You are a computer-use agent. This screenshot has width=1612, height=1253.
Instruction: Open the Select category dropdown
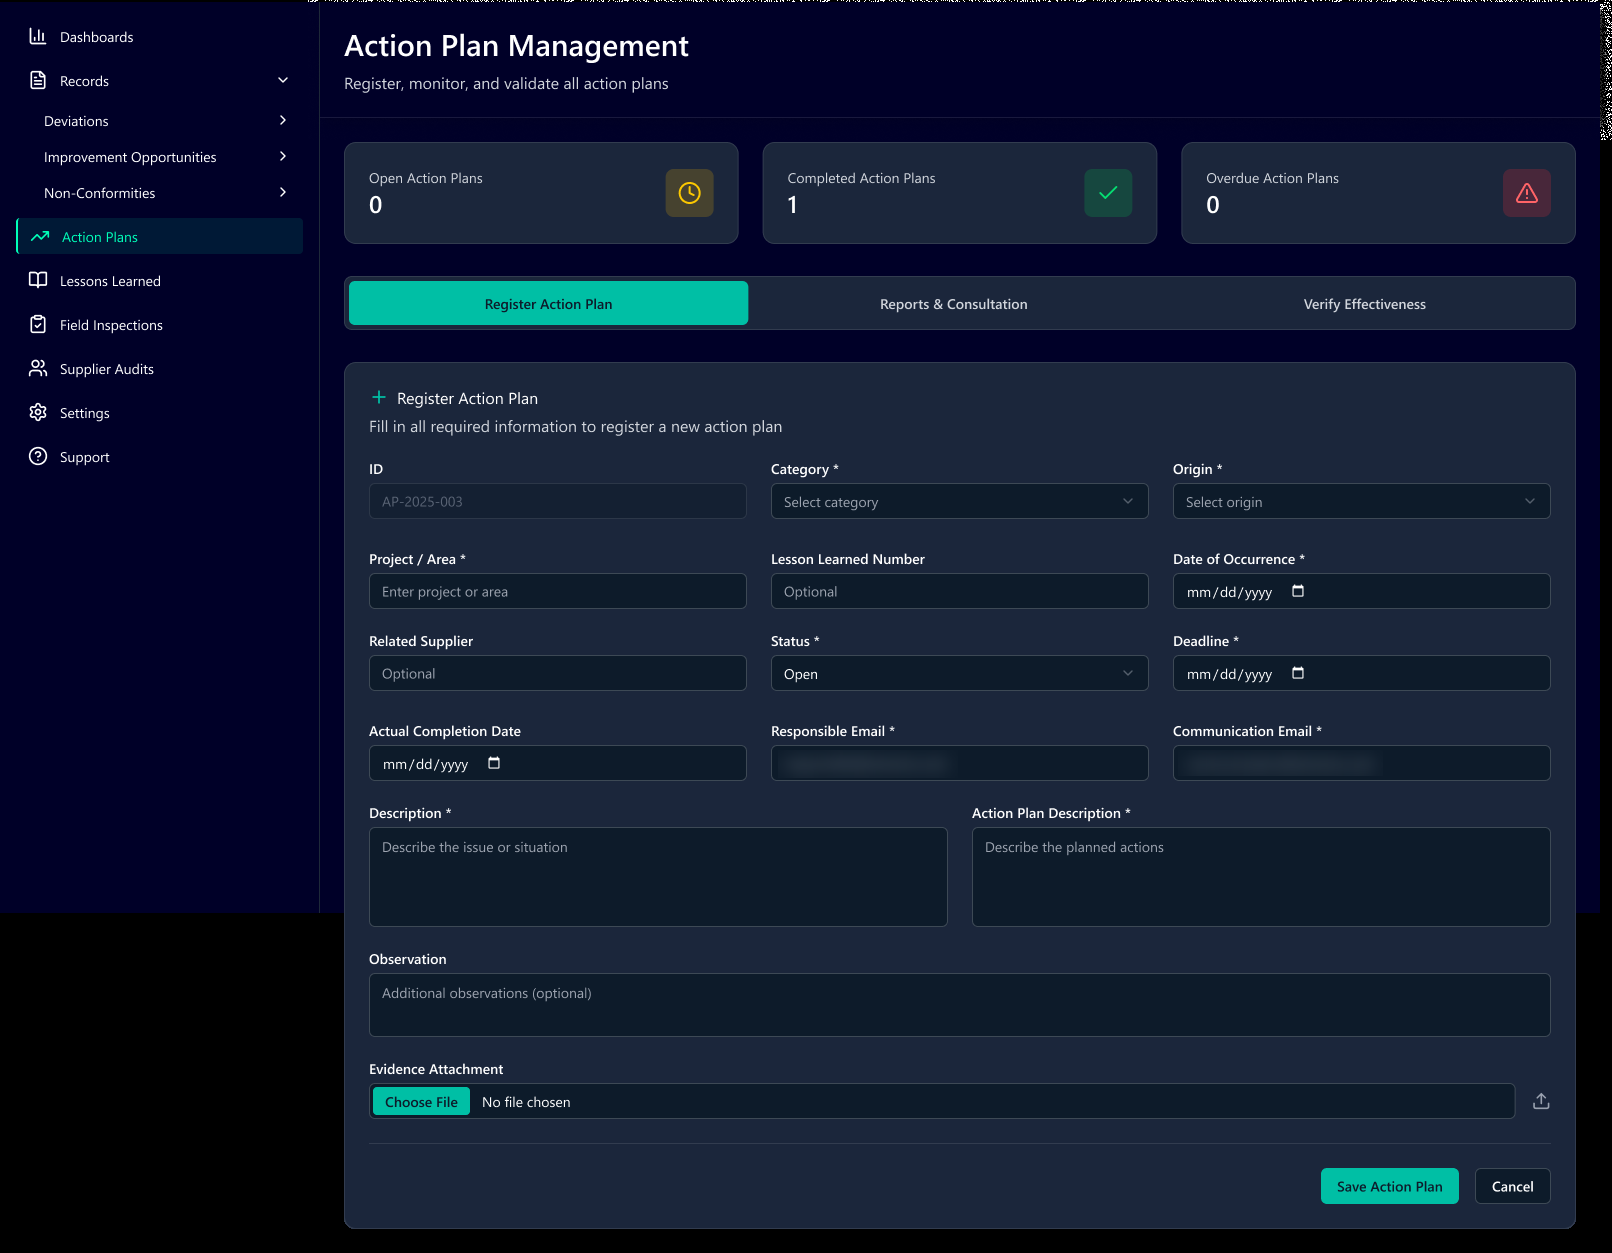click(959, 501)
